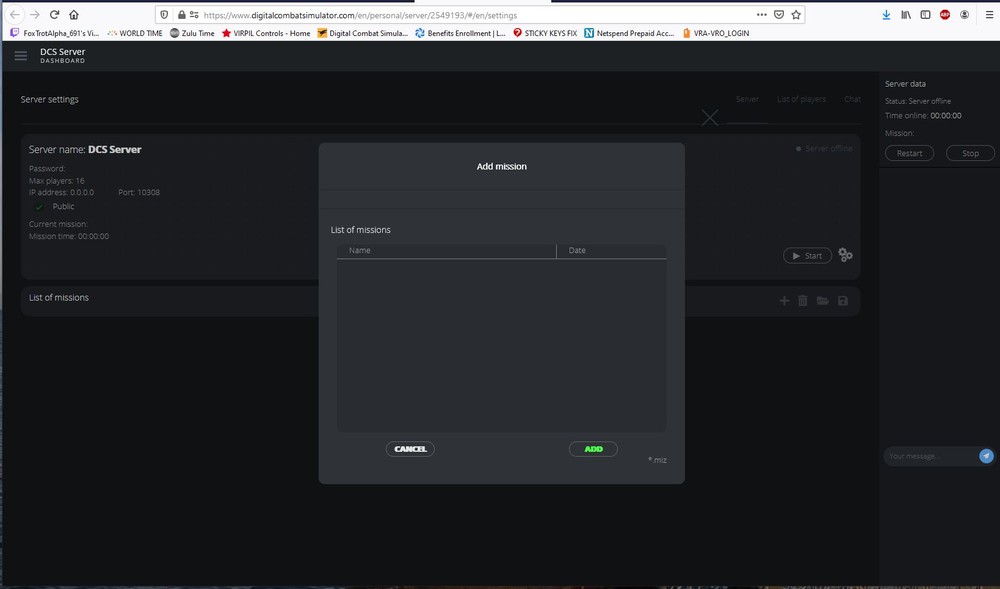Open the page actions three-dot menu

761,15
